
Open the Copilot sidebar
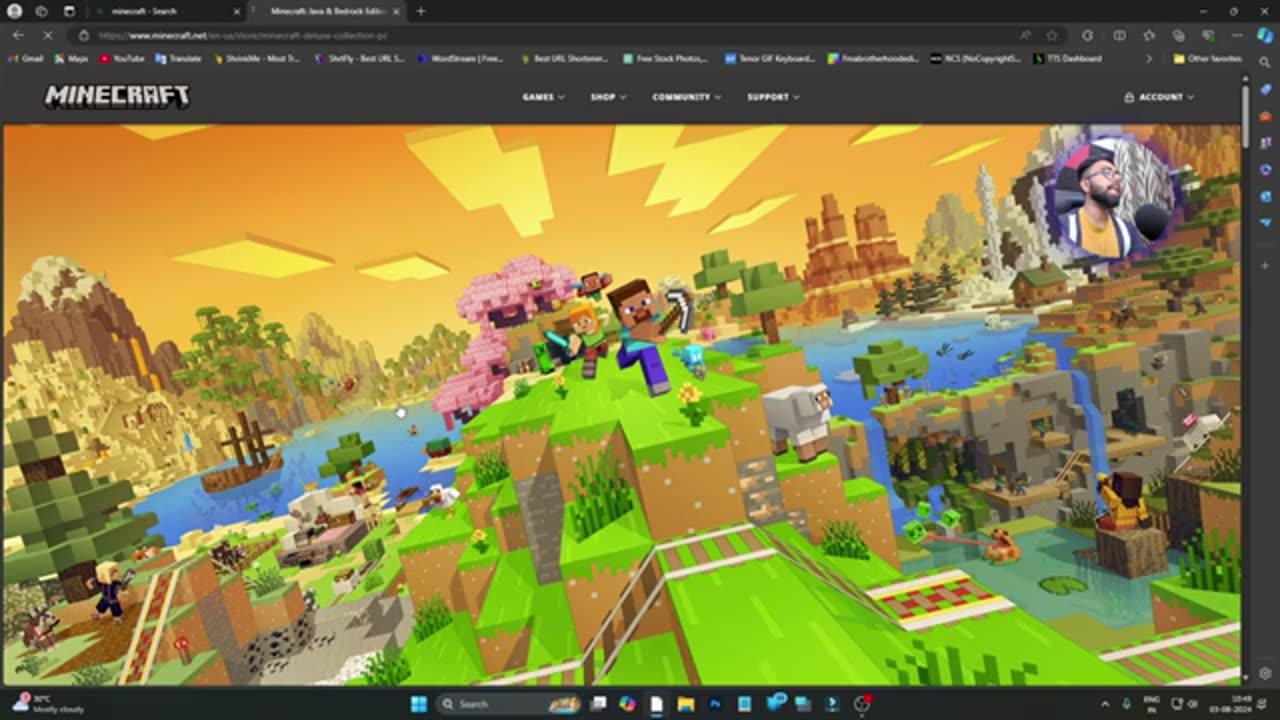pyautogui.click(x=1265, y=35)
